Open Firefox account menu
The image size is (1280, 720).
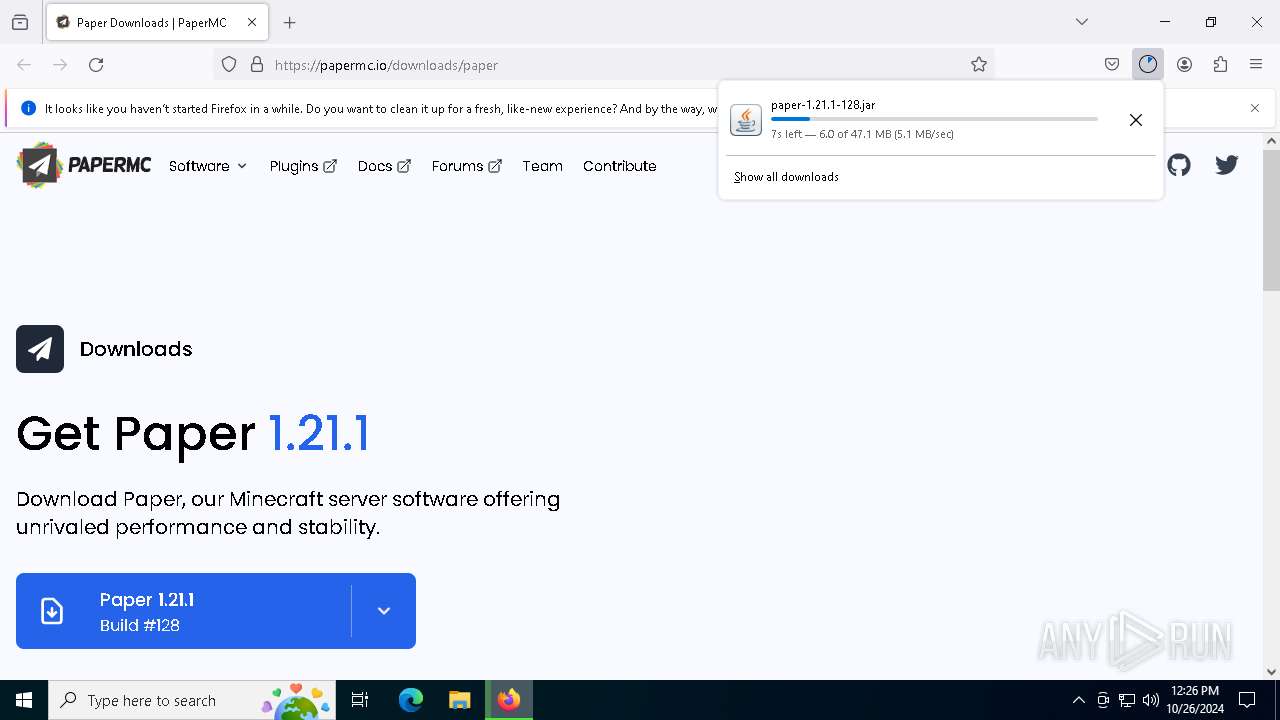(1184, 65)
